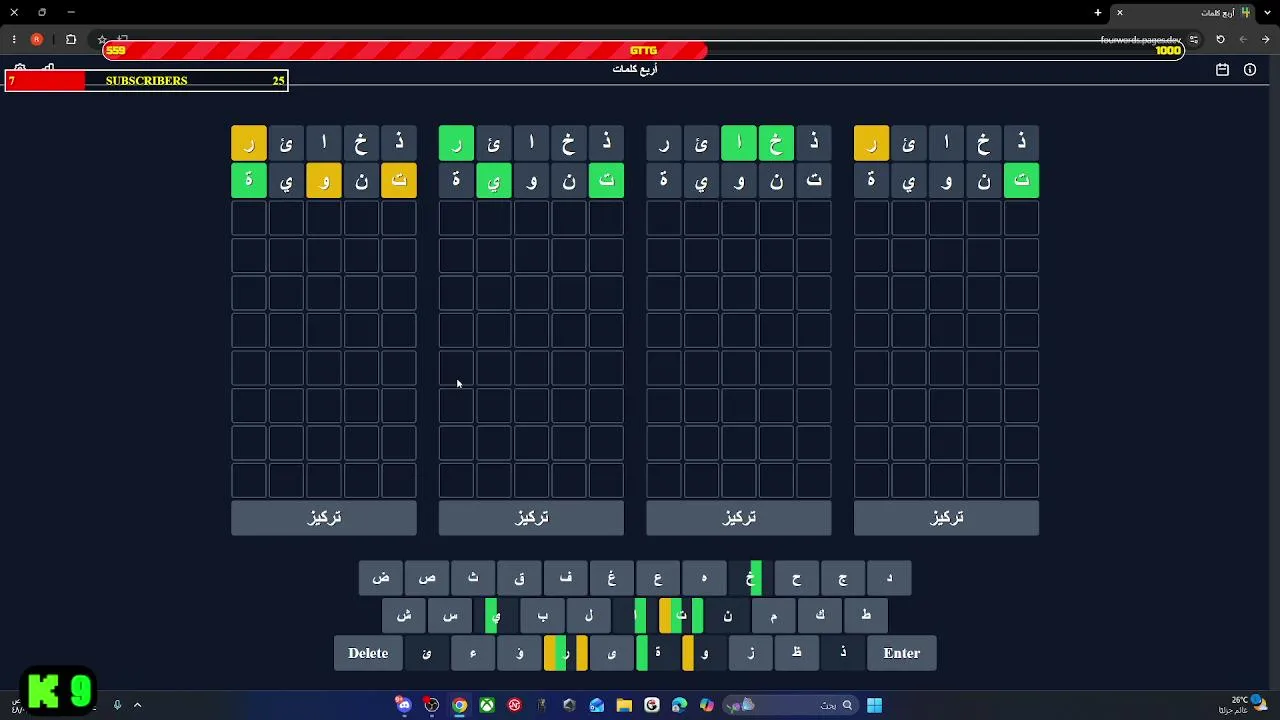Open the info help icon in game header
Image resolution: width=1280 pixels, height=720 pixels.
pos(1250,70)
